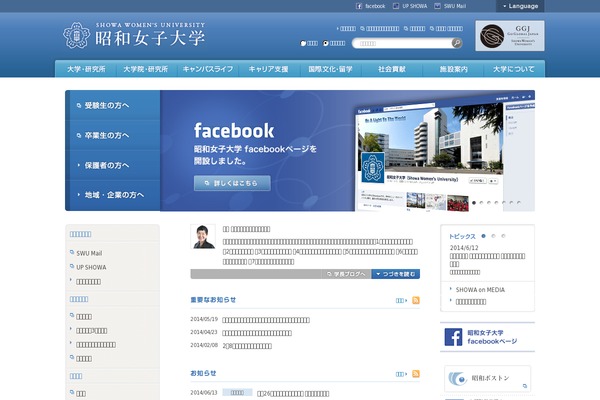
Task: Click the search magnifier button
Action: pos(457,43)
